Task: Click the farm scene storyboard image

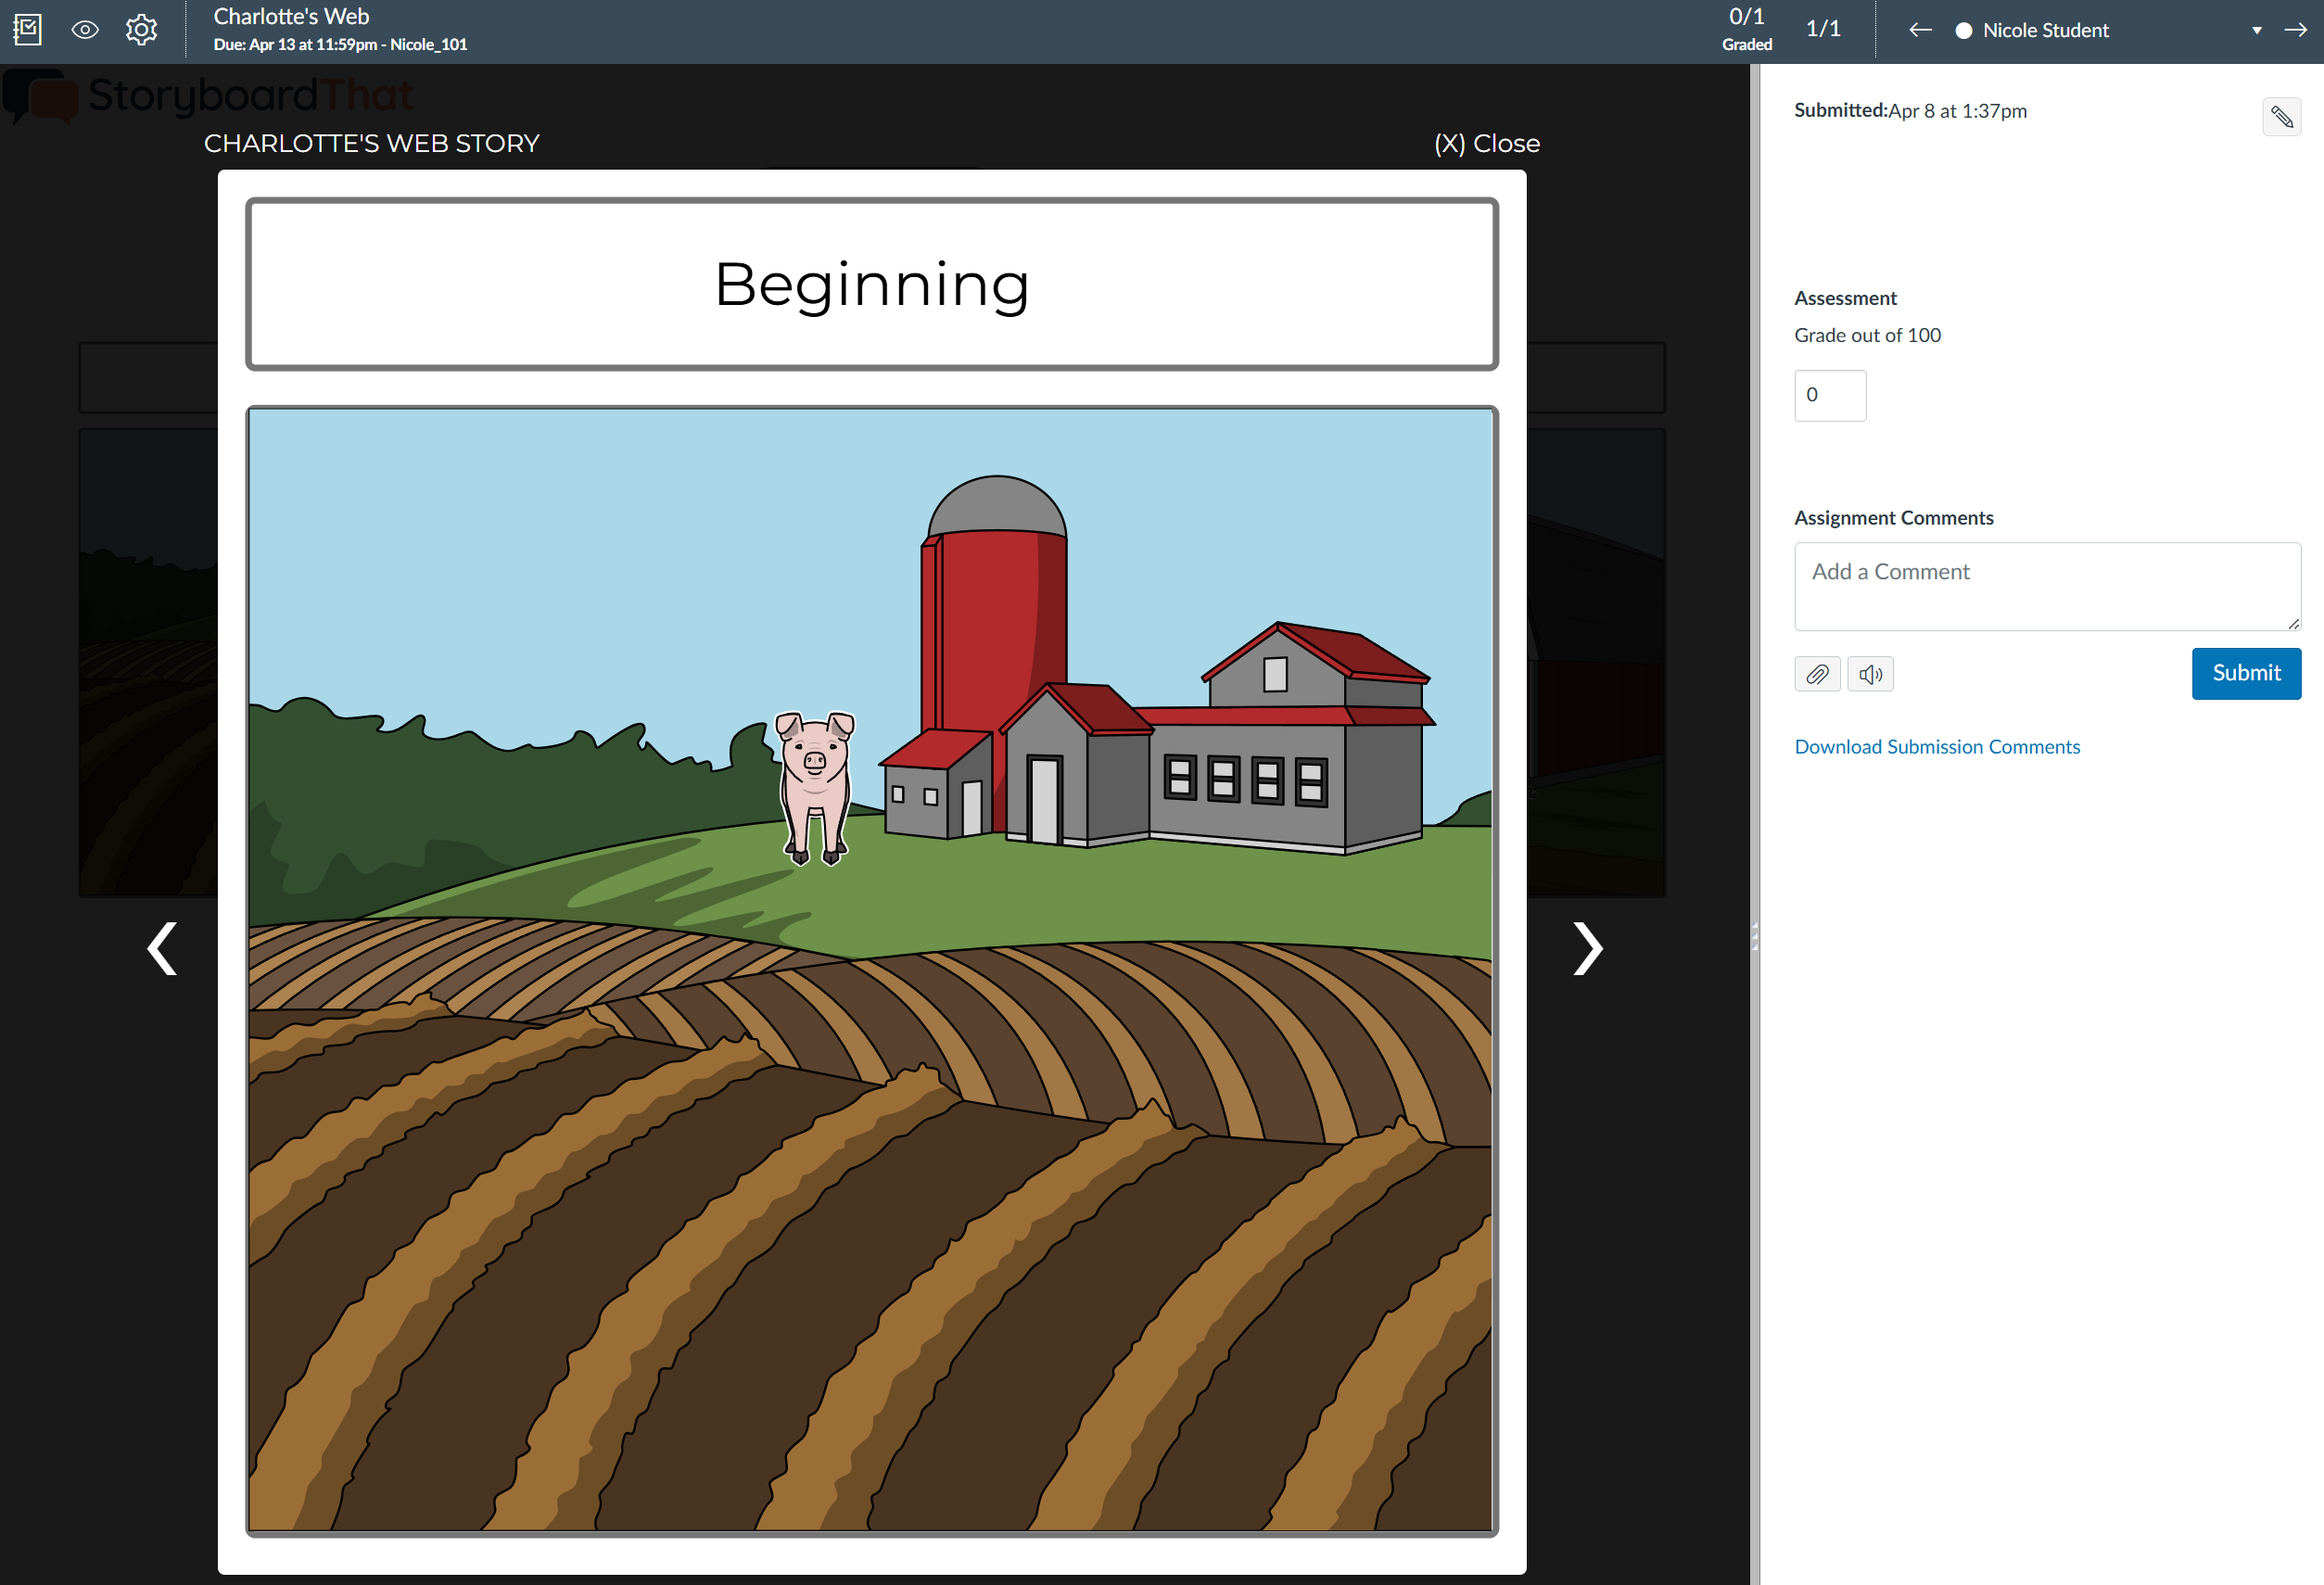Action: (871, 969)
